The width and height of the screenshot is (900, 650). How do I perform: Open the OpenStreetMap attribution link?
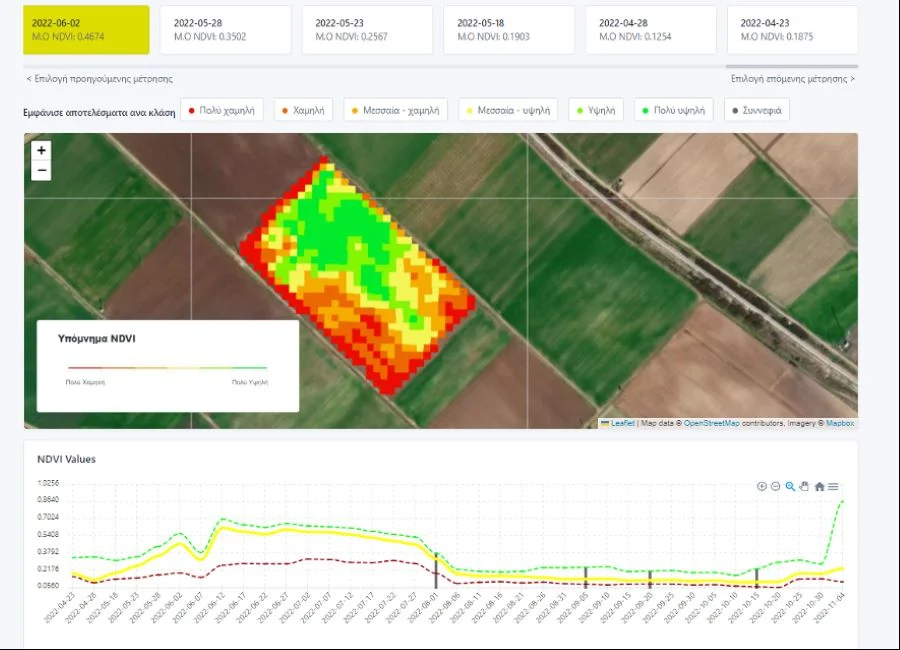pyautogui.click(x=711, y=423)
